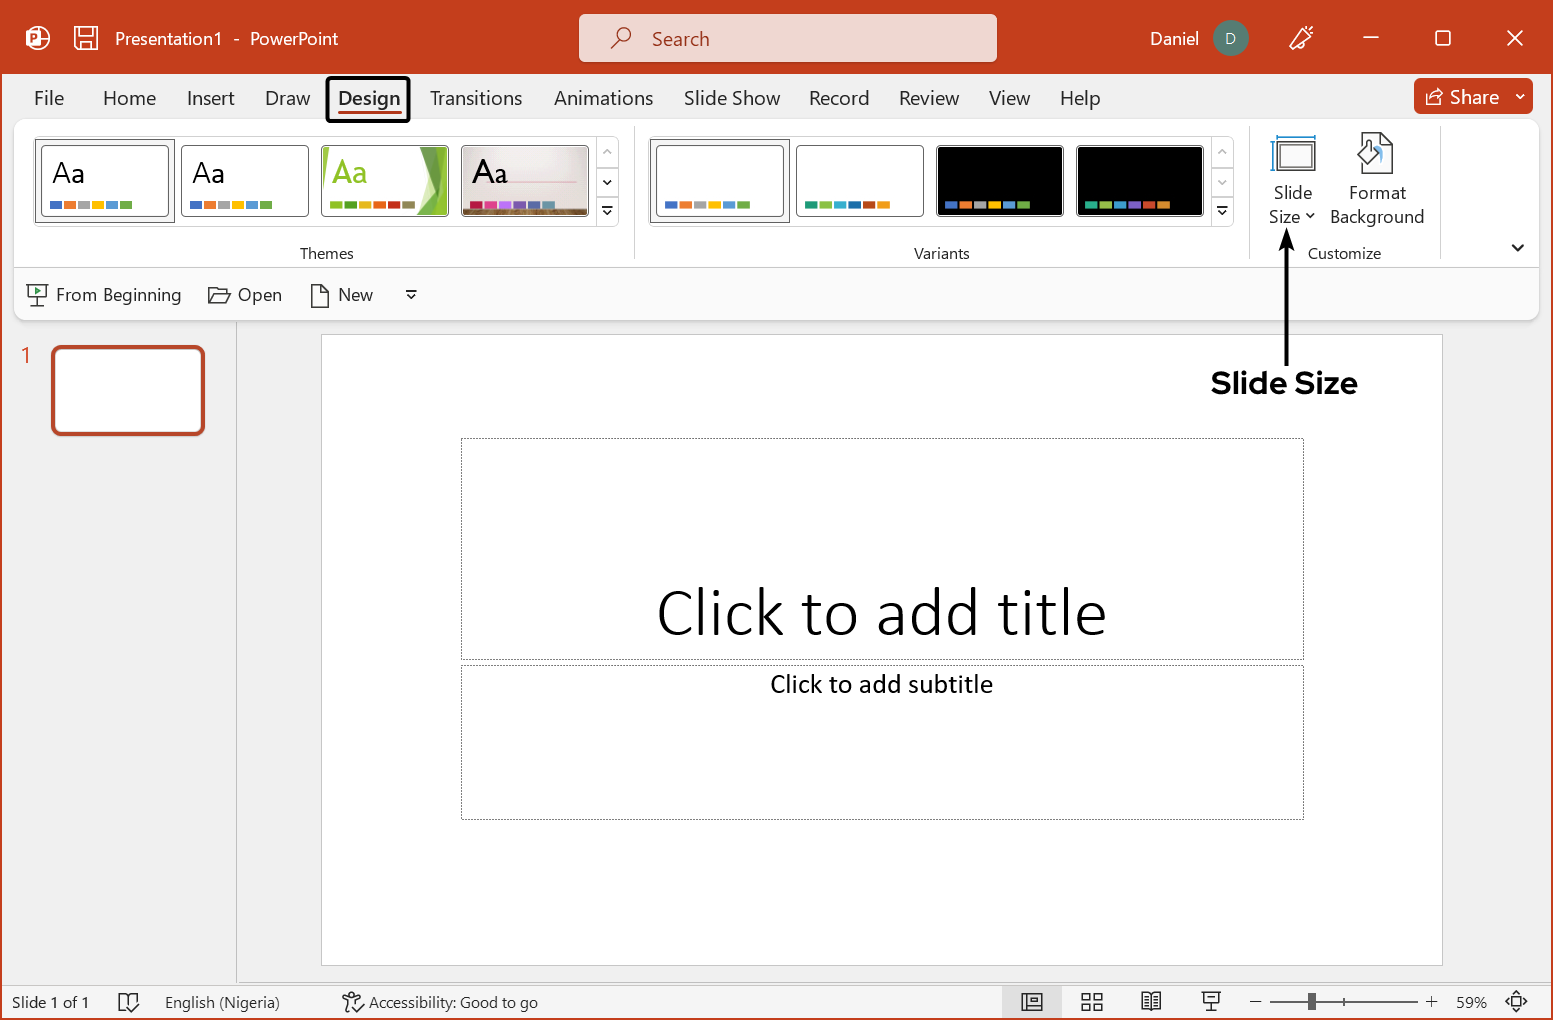Switch to Slide Sorter view

tap(1091, 1001)
